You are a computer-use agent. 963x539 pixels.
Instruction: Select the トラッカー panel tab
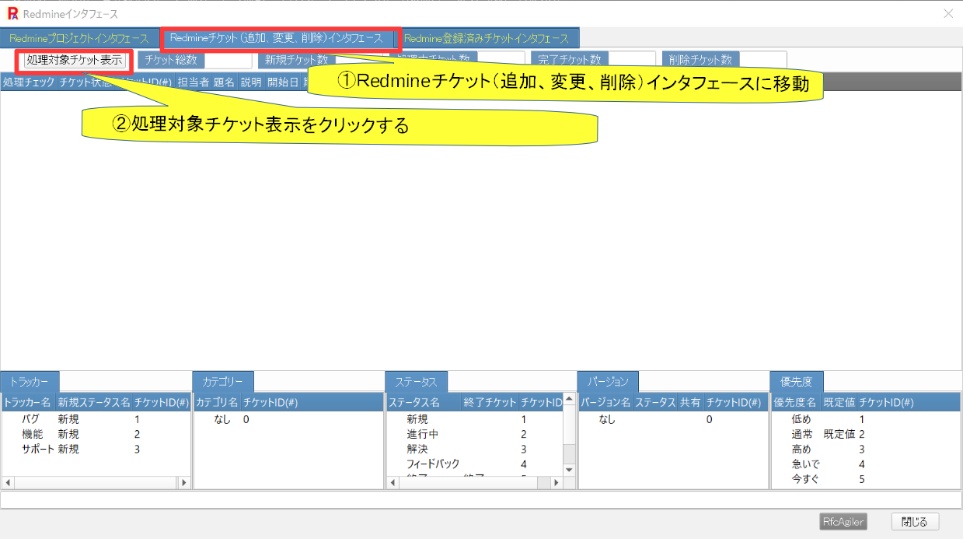[x=29, y=382]
